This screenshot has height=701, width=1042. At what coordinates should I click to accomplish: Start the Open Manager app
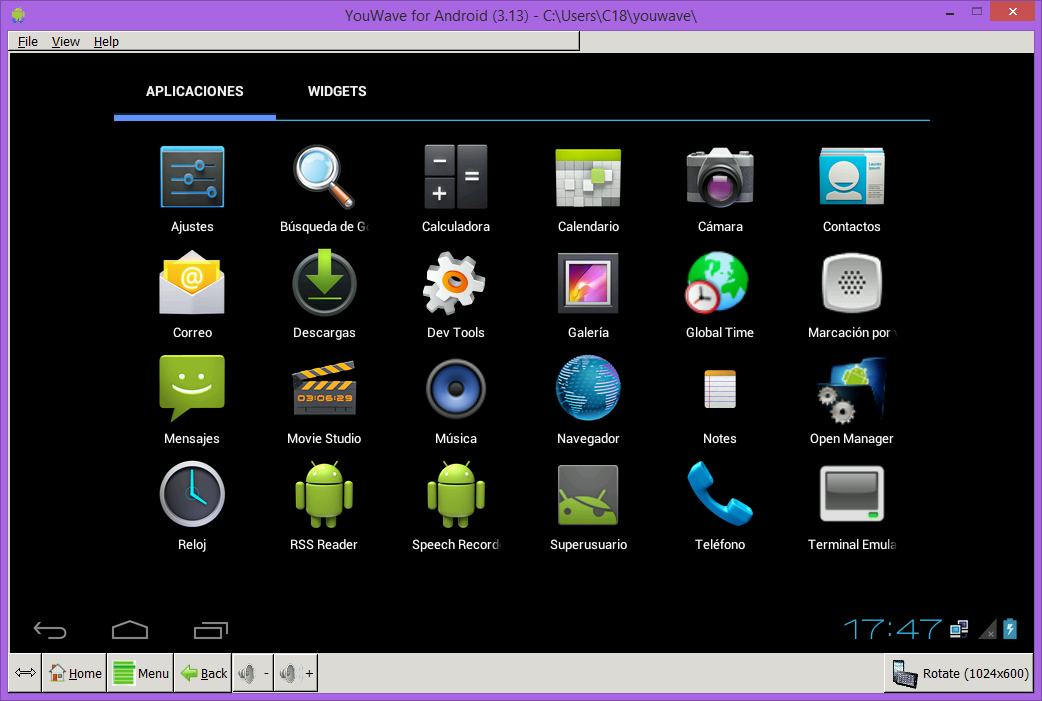point(852,388)
